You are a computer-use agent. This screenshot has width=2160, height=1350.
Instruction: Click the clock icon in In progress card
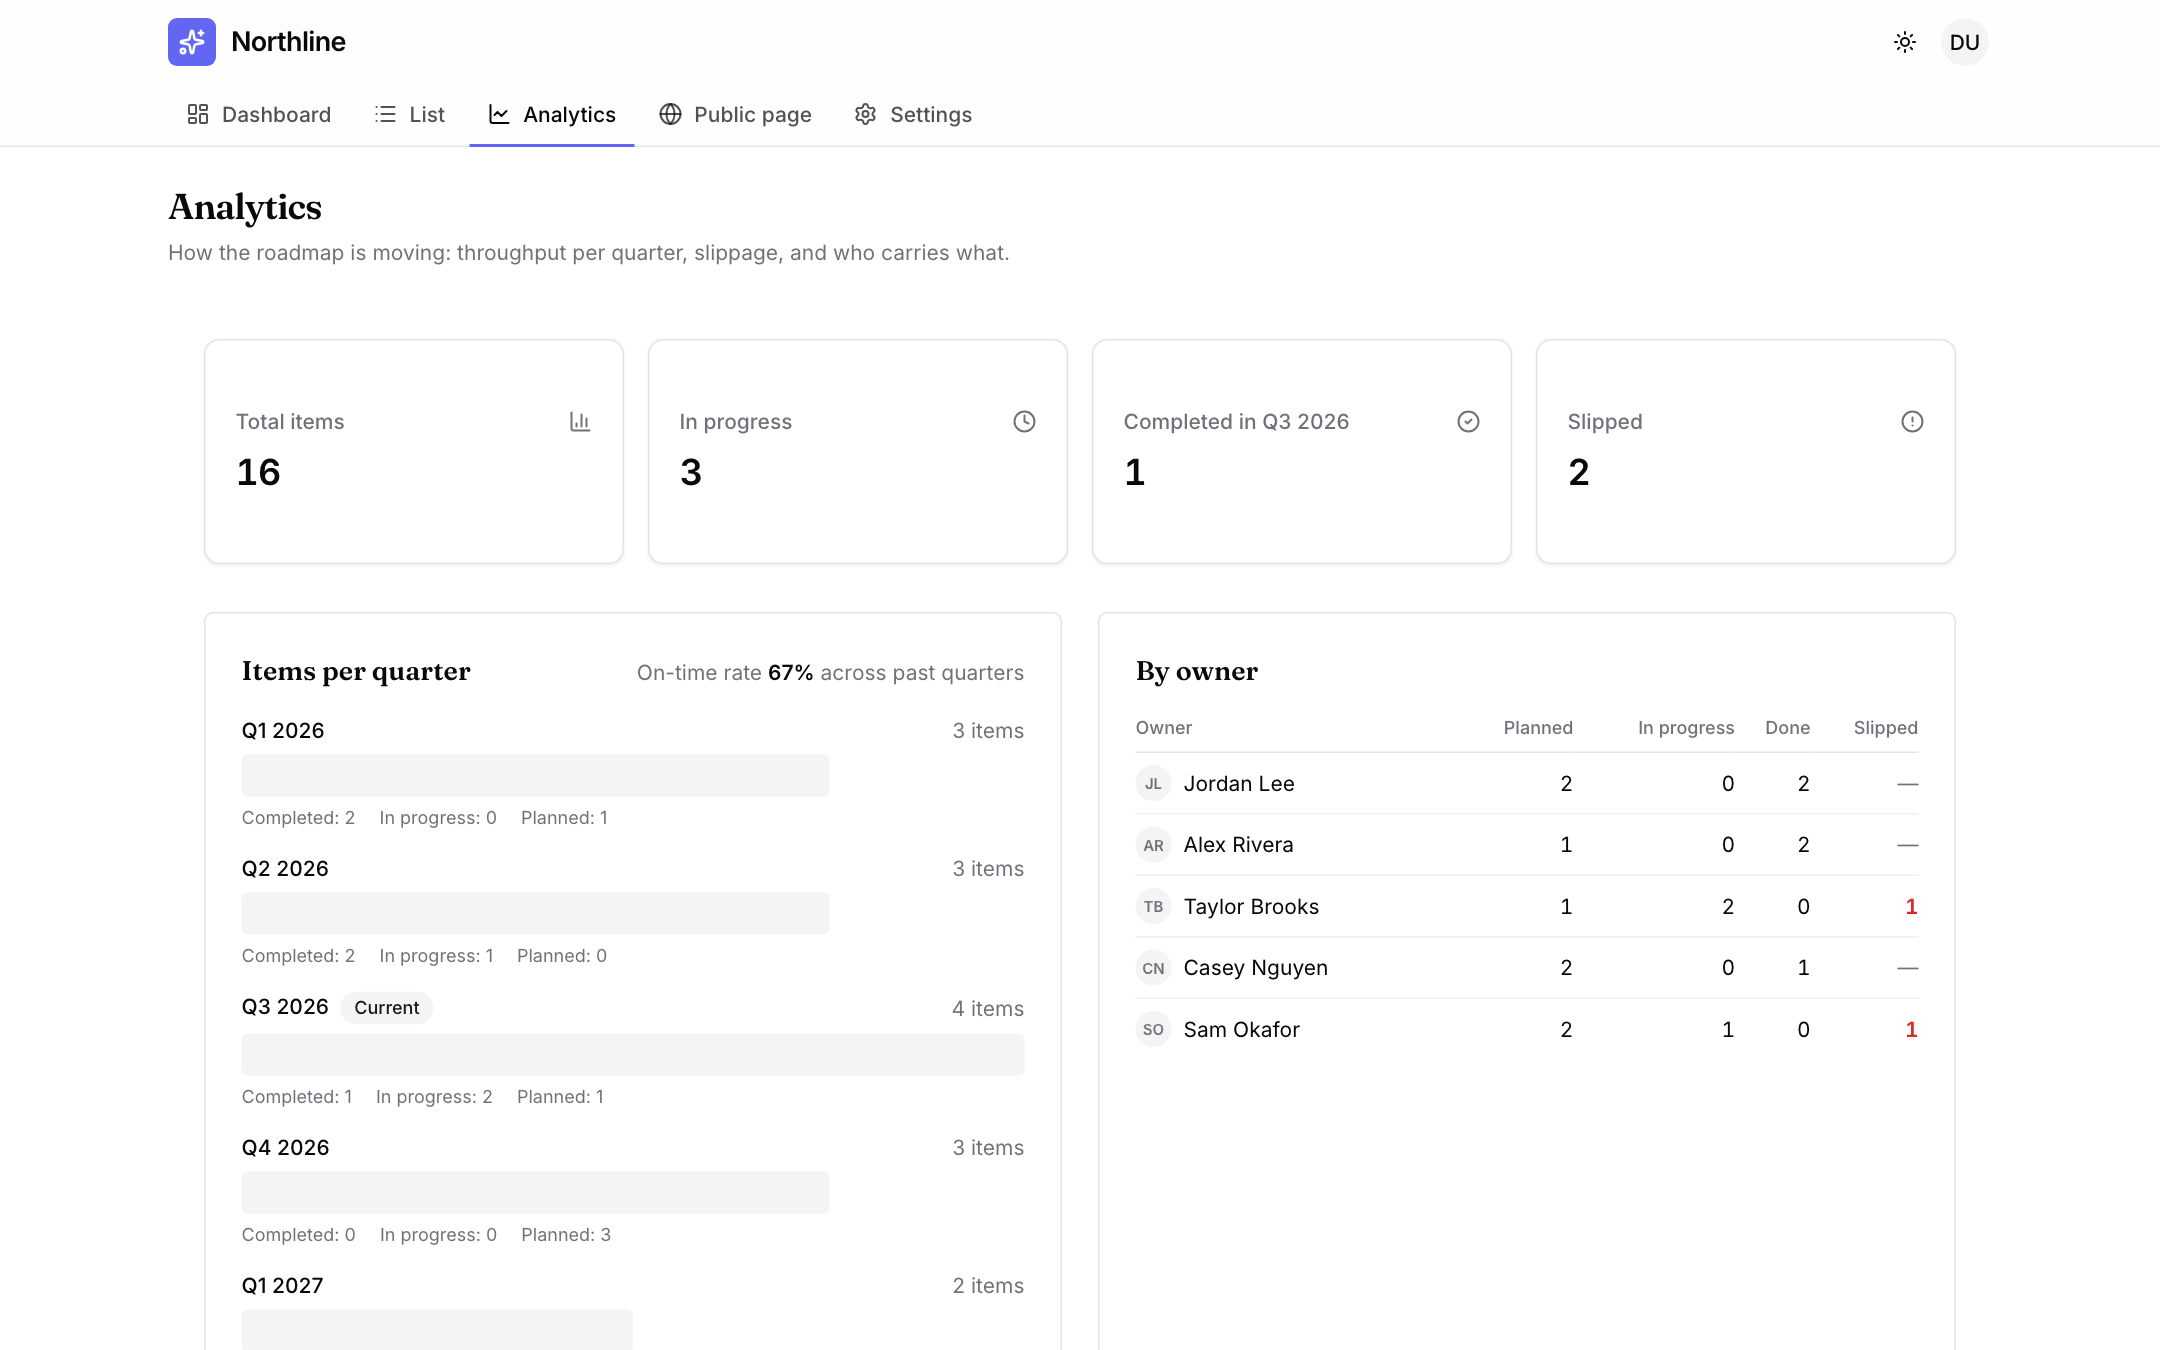(x=1024, y=421)
